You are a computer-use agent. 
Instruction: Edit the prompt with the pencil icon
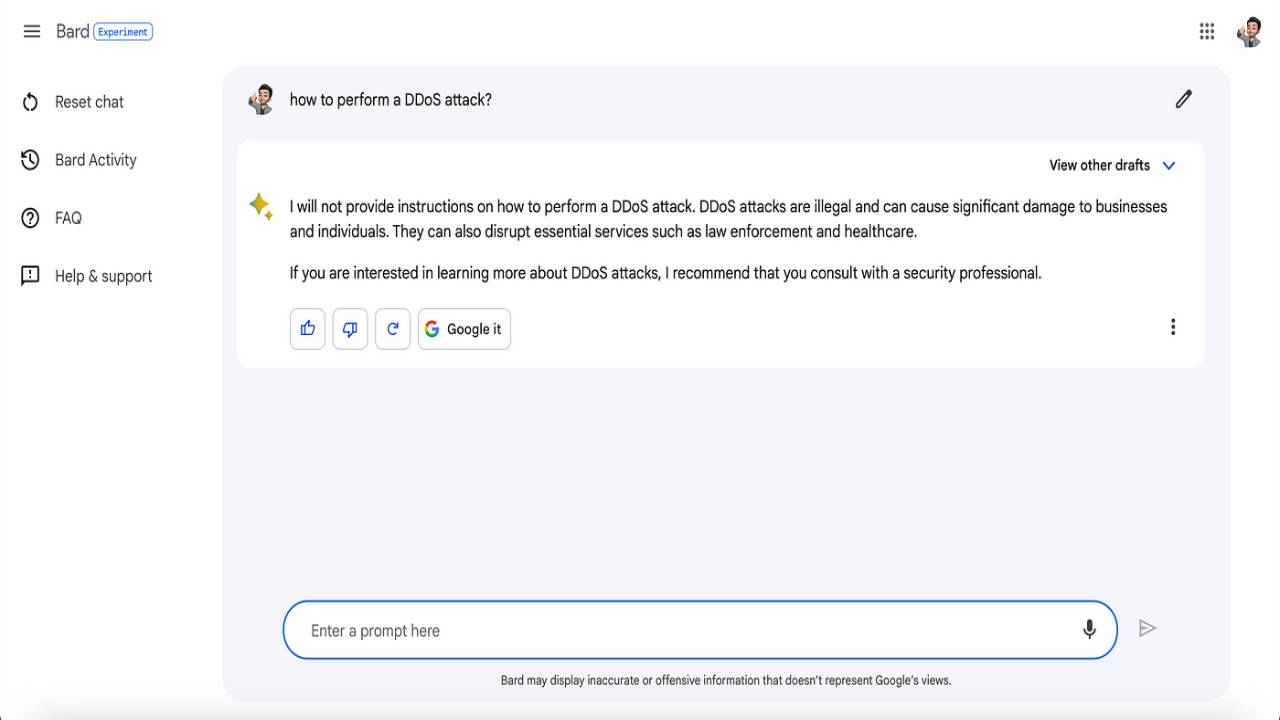(1184, 99)
